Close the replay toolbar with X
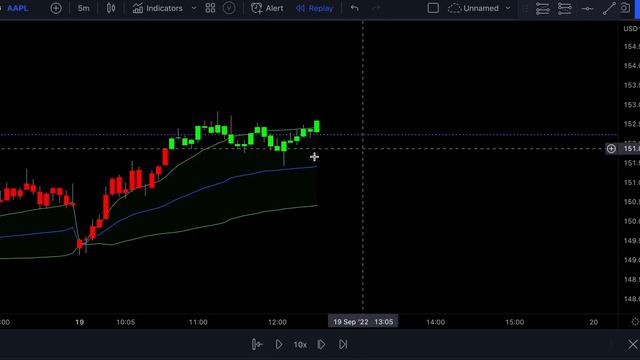Viewport: 640px width, 360px height. (633, 344)
